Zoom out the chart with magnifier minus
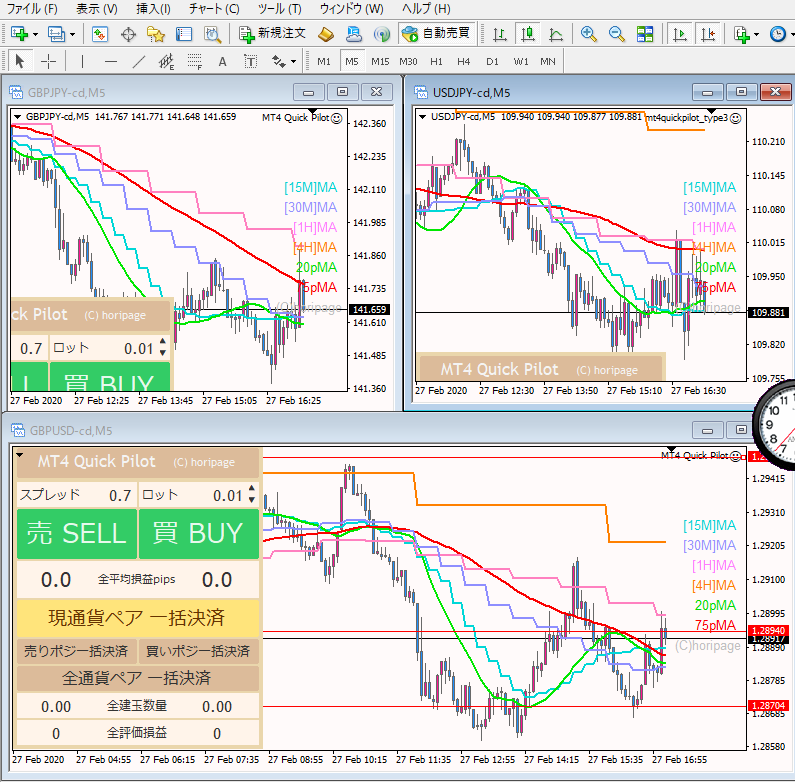Viewport: 795px width, 783px height. (617, 34)
